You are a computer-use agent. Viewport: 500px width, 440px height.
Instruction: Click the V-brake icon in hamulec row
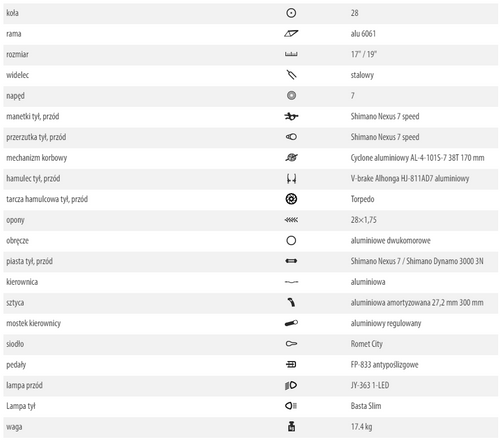click(291, 179)
